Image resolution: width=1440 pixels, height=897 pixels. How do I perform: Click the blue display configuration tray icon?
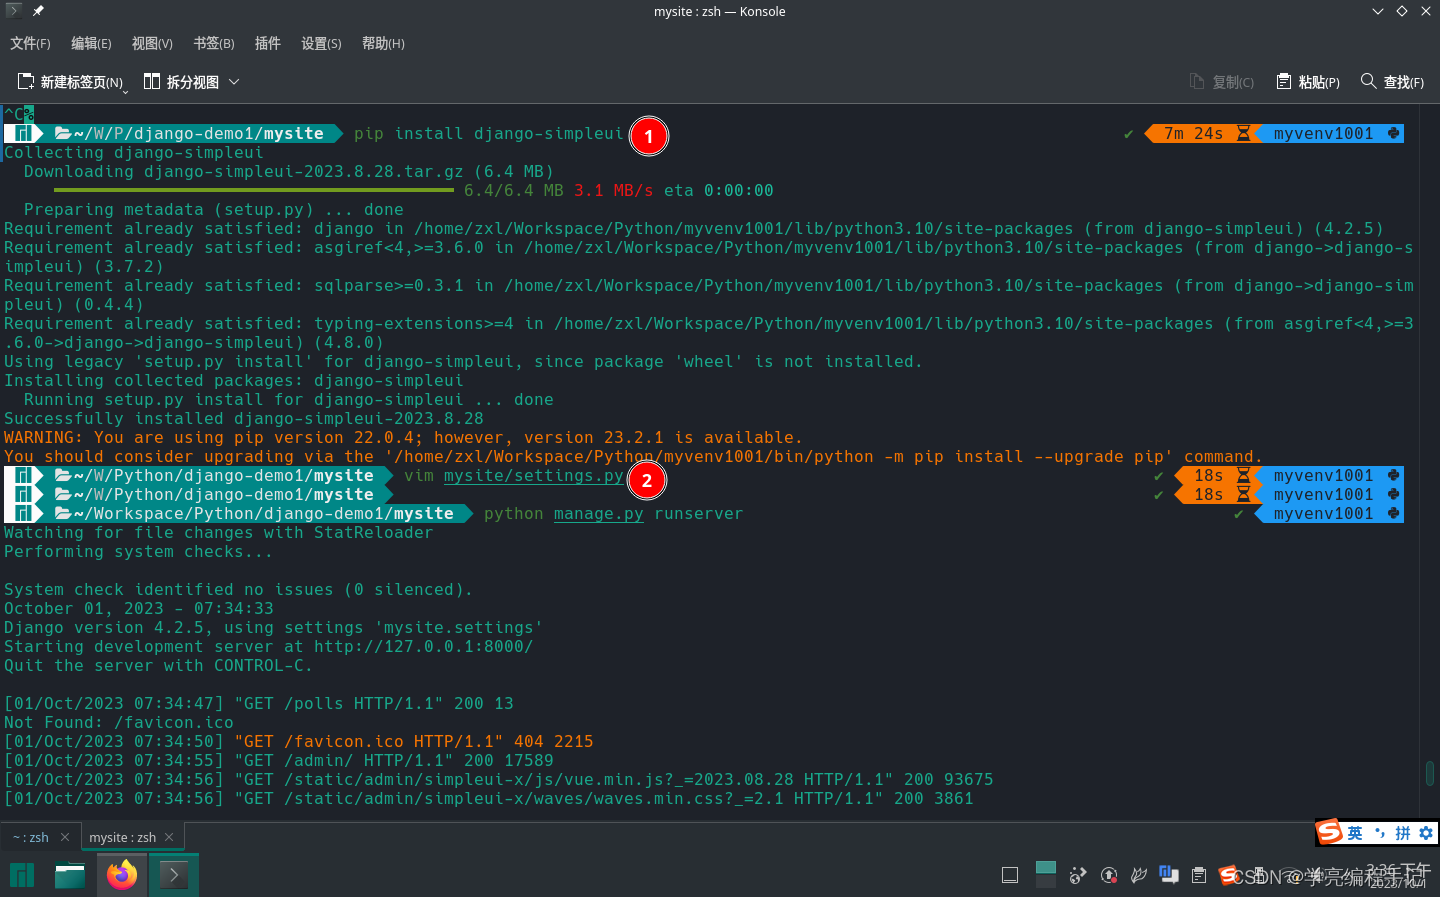click(1168, 875)
